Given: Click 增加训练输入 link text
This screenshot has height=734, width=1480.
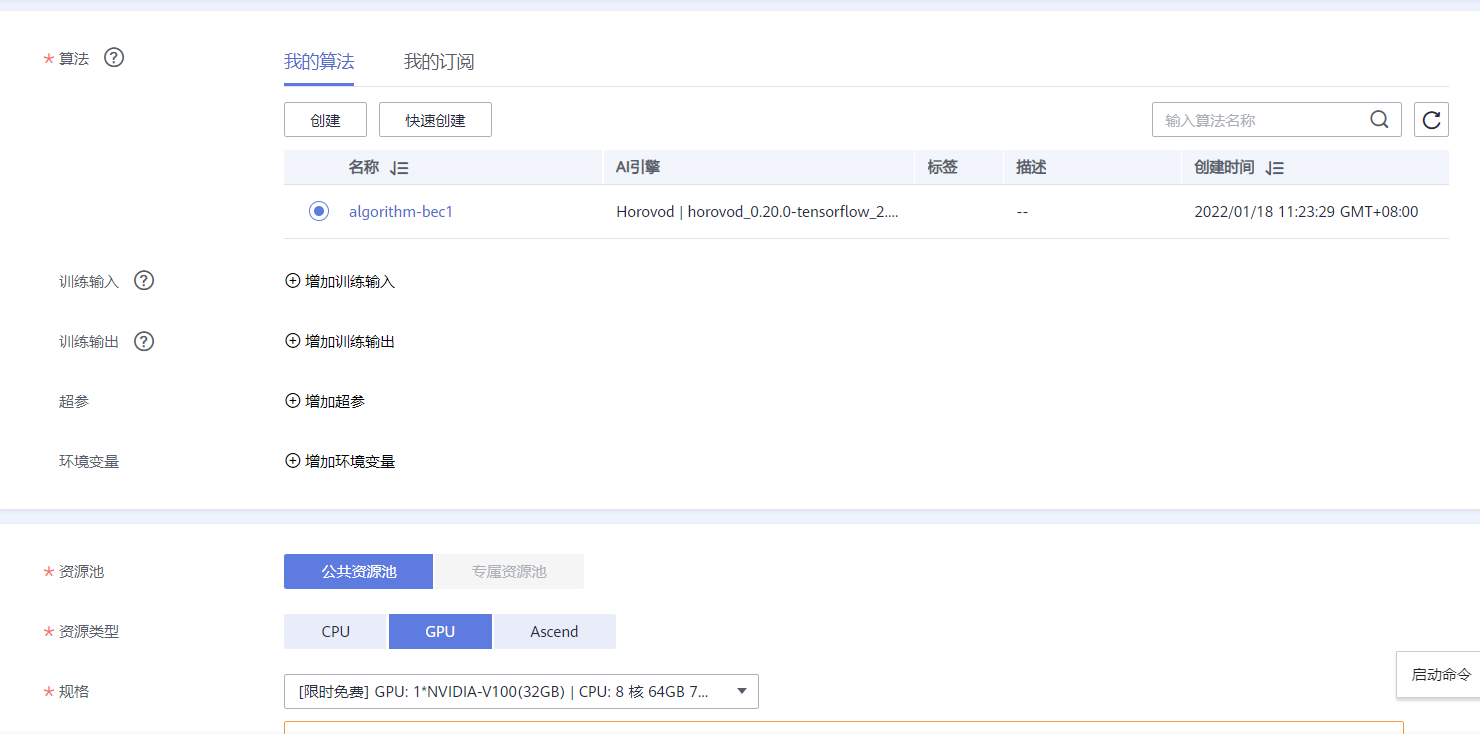Looking at the screenshot, I should click(350, 282).
